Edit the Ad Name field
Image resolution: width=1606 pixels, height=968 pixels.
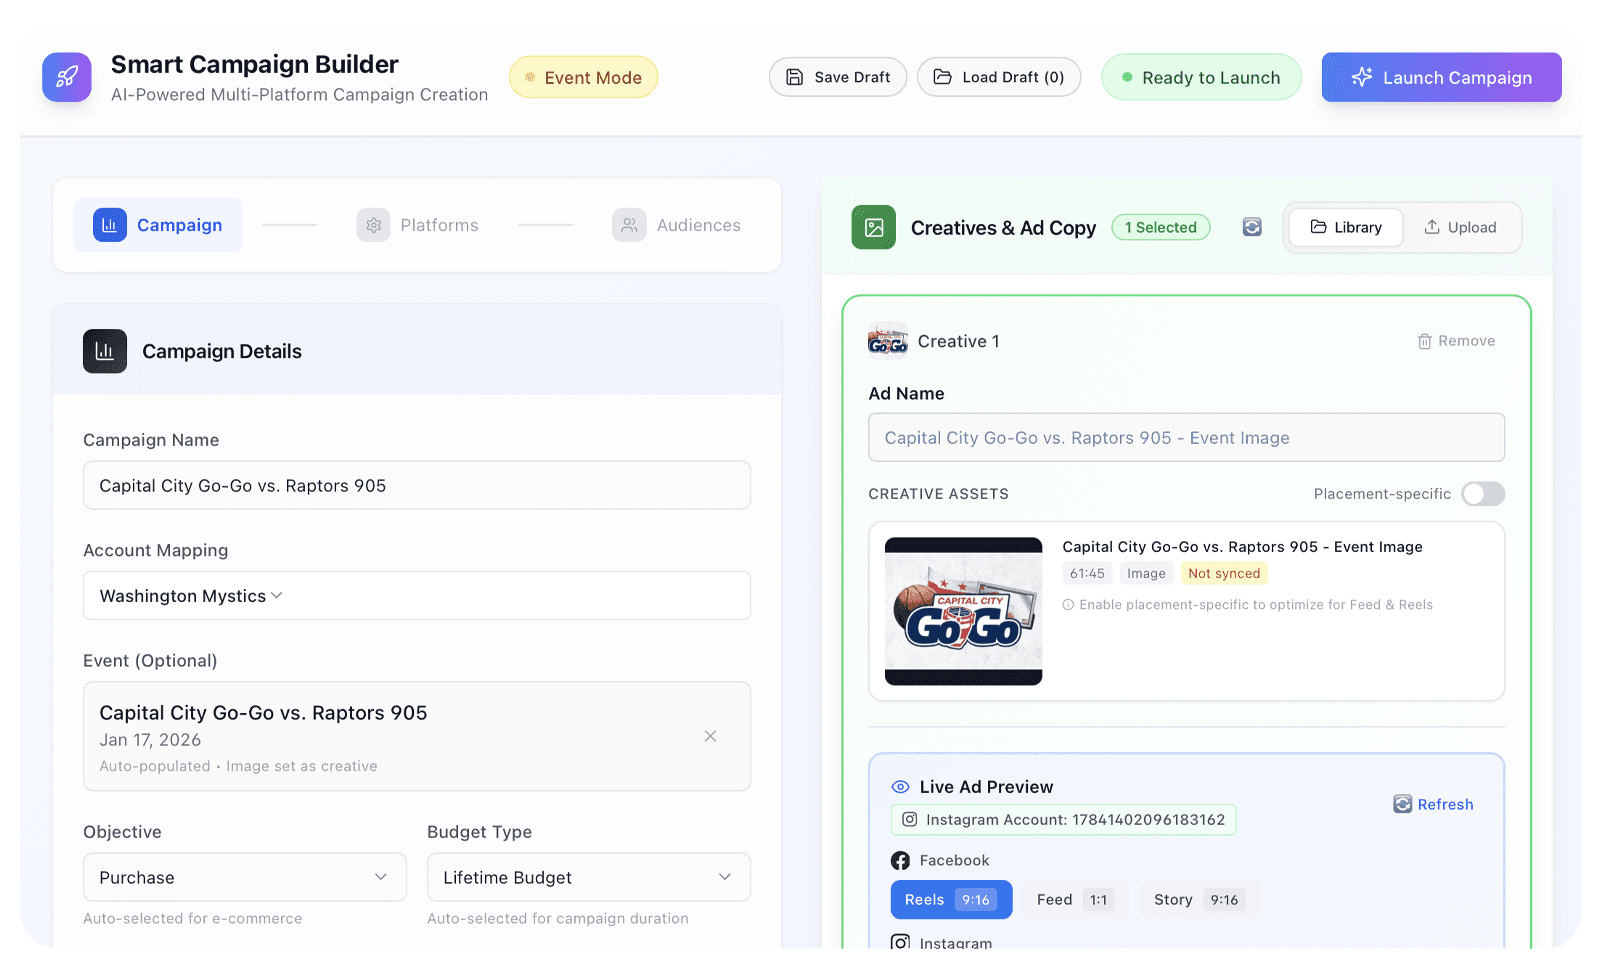(x=1186, y=437)
